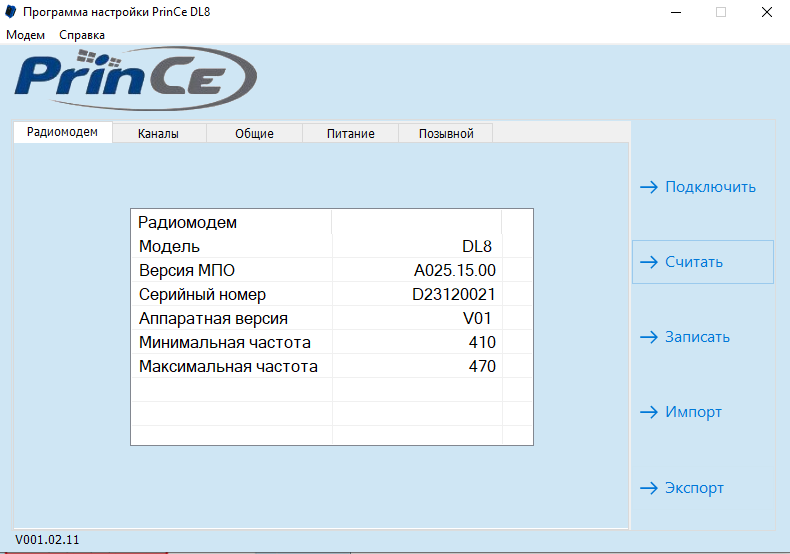Select the Максимальная частота label cell

pos(232,366)
